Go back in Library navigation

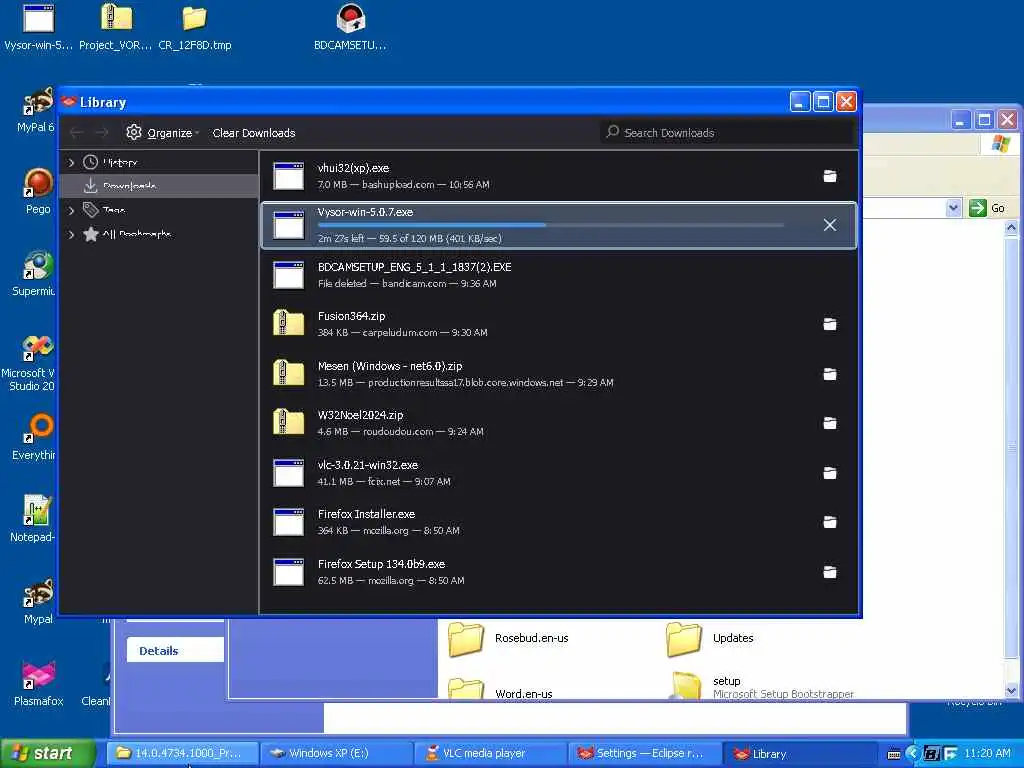(76, 133)
